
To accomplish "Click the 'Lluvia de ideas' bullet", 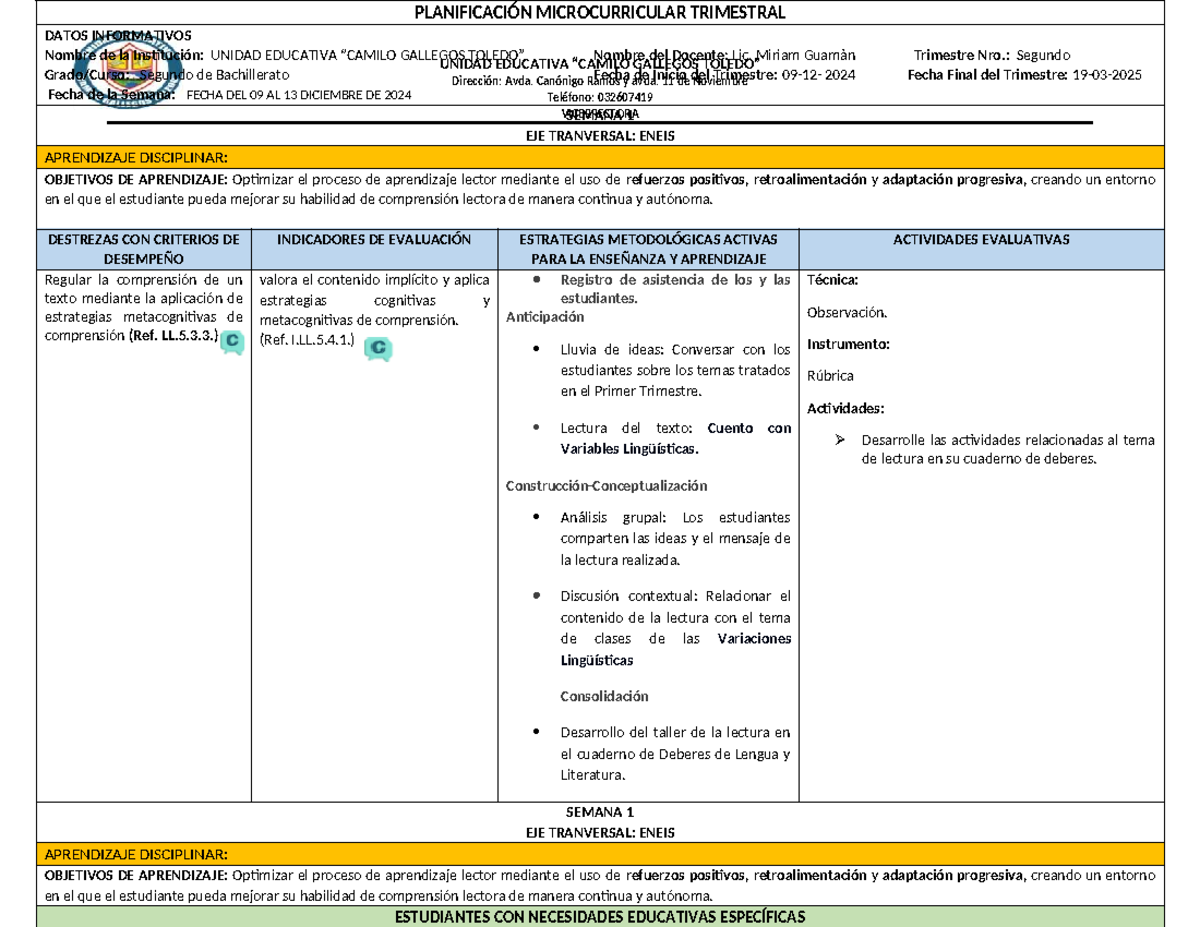I will point(676,370).
